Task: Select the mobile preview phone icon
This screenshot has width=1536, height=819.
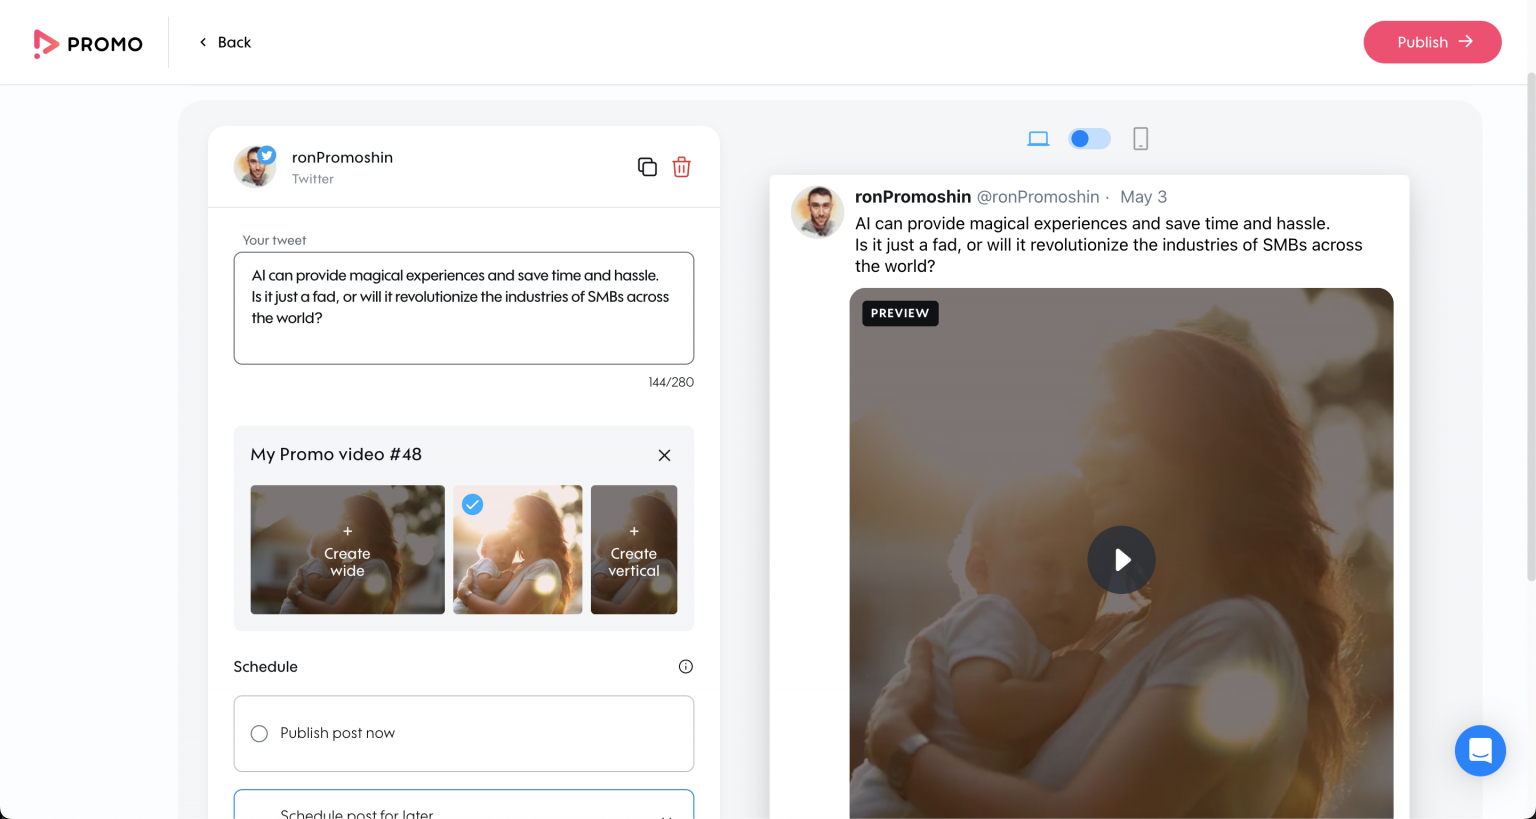Action: tap(1141, 138)
